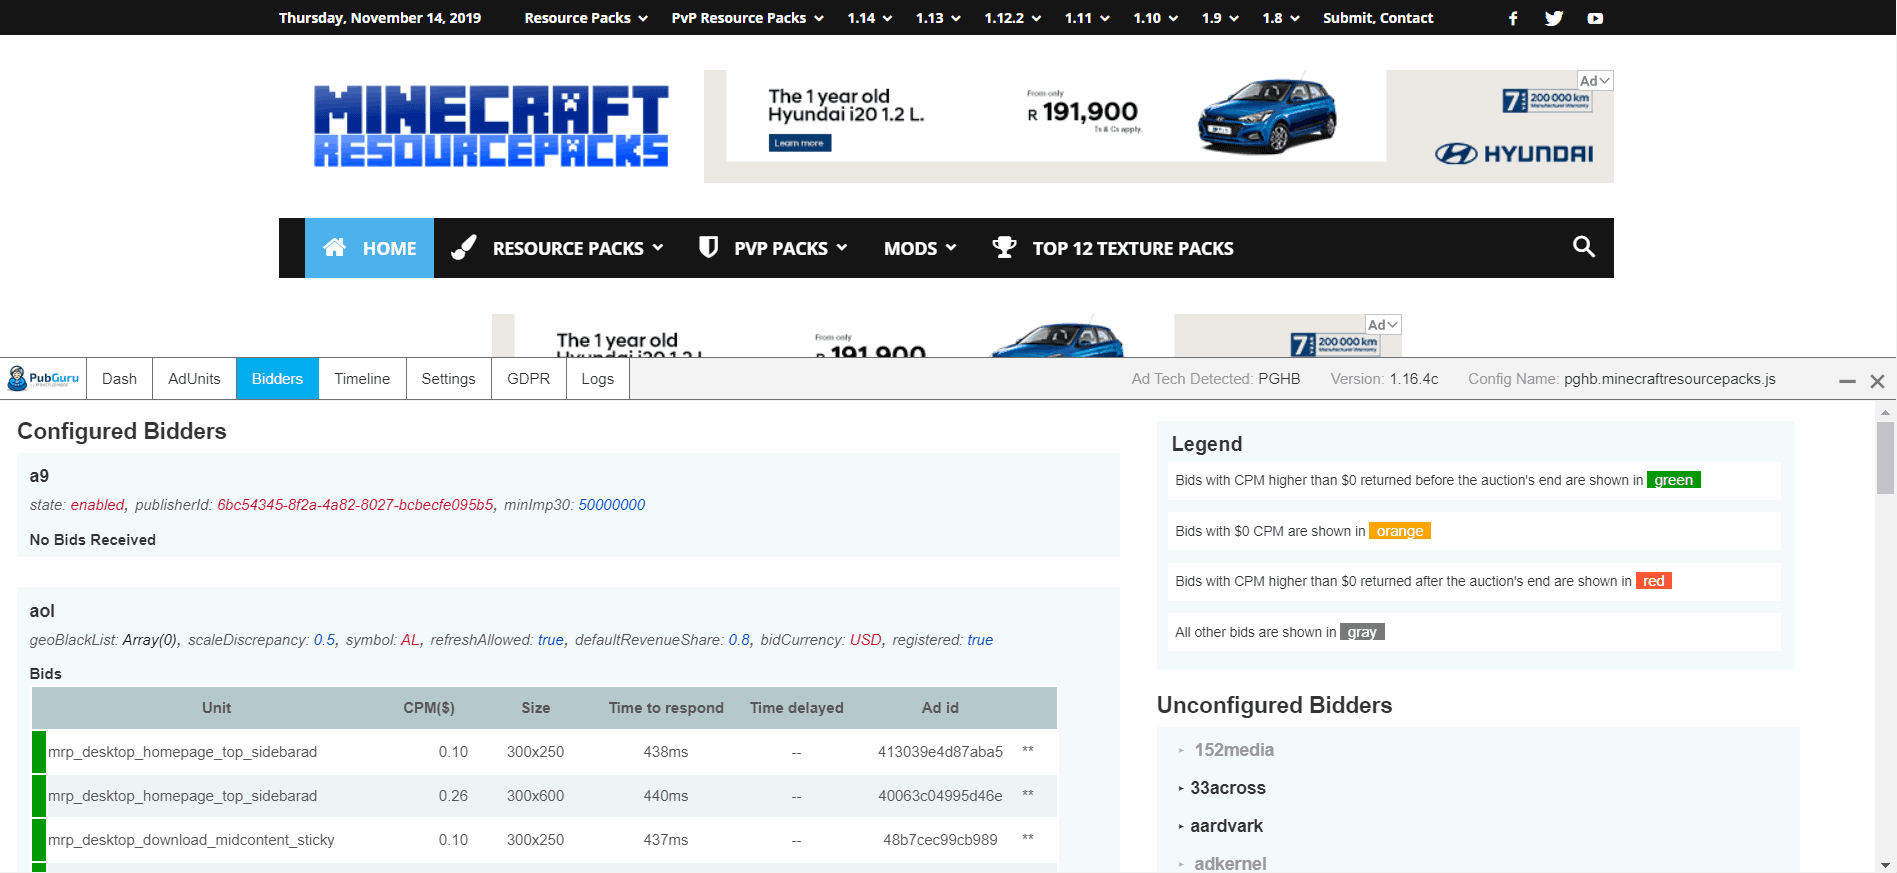This screenshot has width=1897, height=873.
Task: Minimize the PubGuru panel
Action: click(1847, 381)
